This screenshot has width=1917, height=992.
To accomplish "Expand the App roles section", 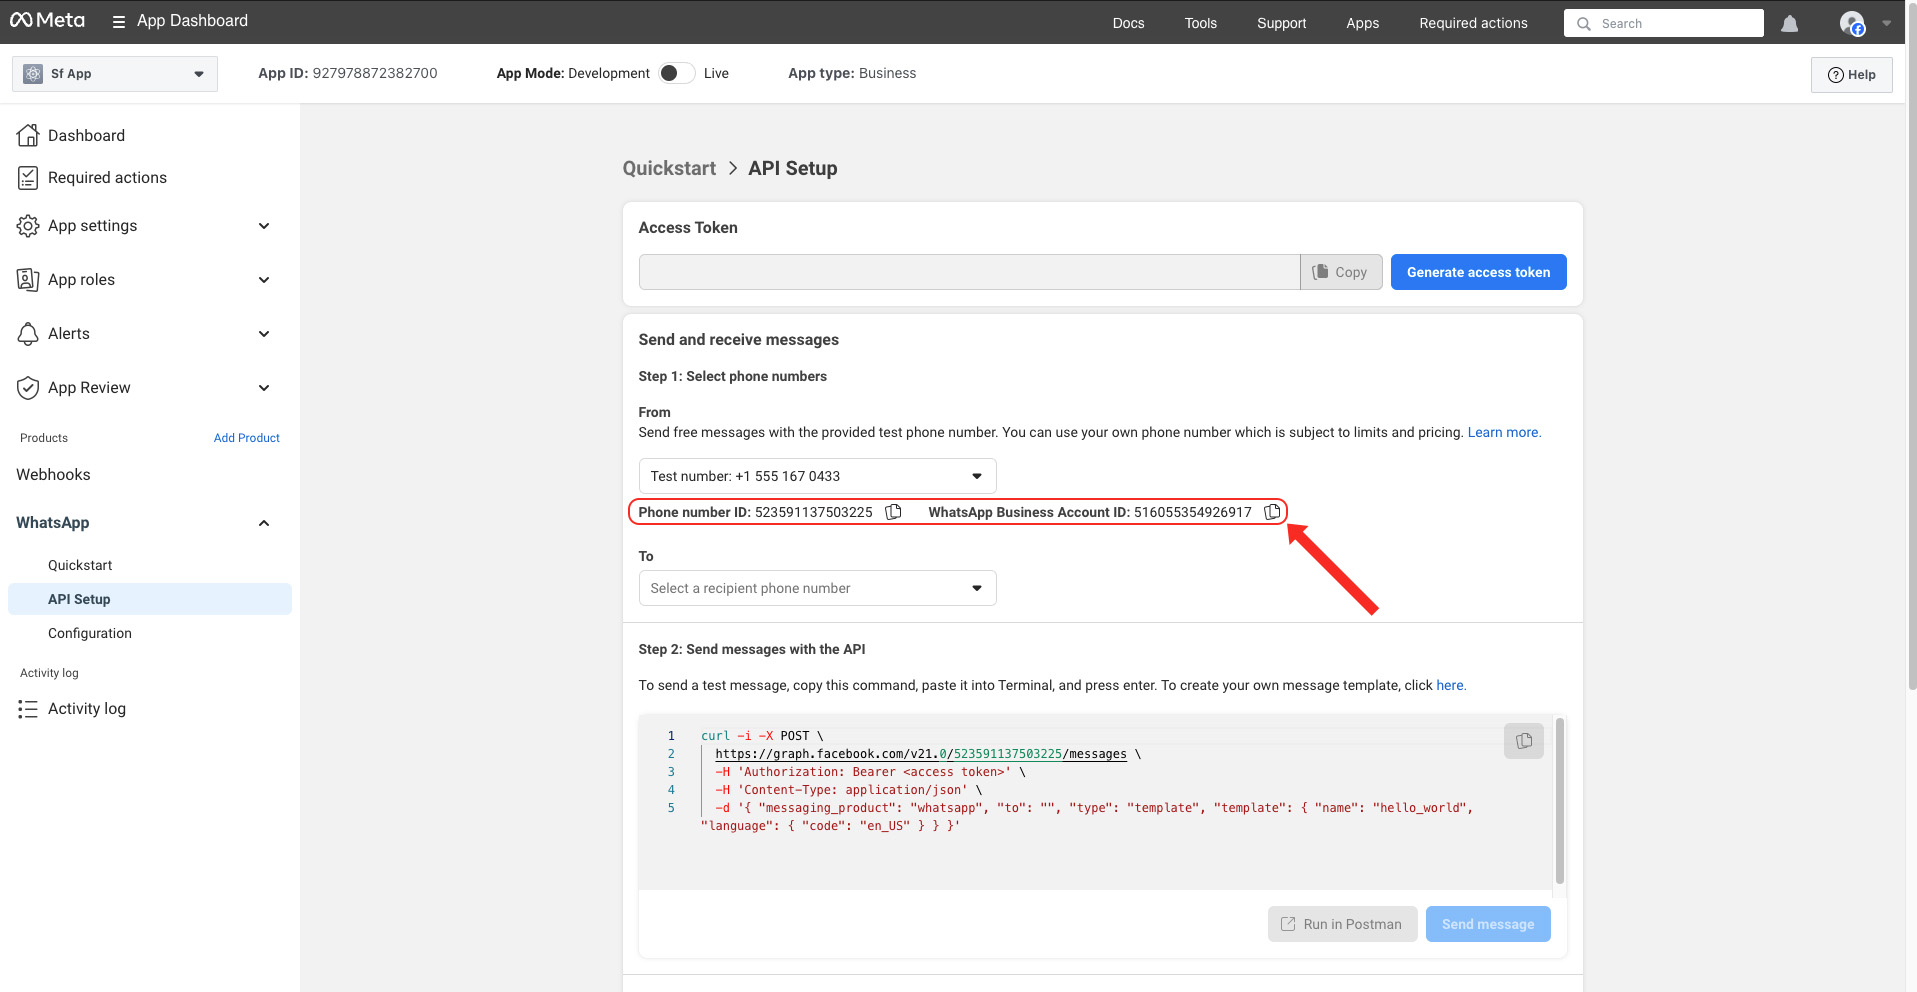I will (264, 280).
